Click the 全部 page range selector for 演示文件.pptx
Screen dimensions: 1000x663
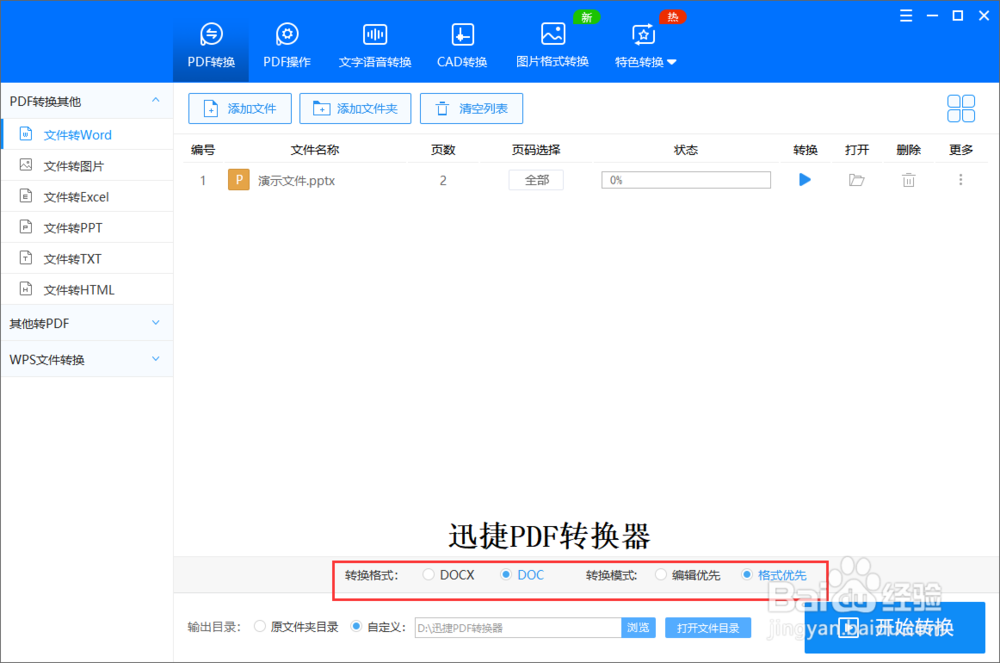tap(536, 180)
